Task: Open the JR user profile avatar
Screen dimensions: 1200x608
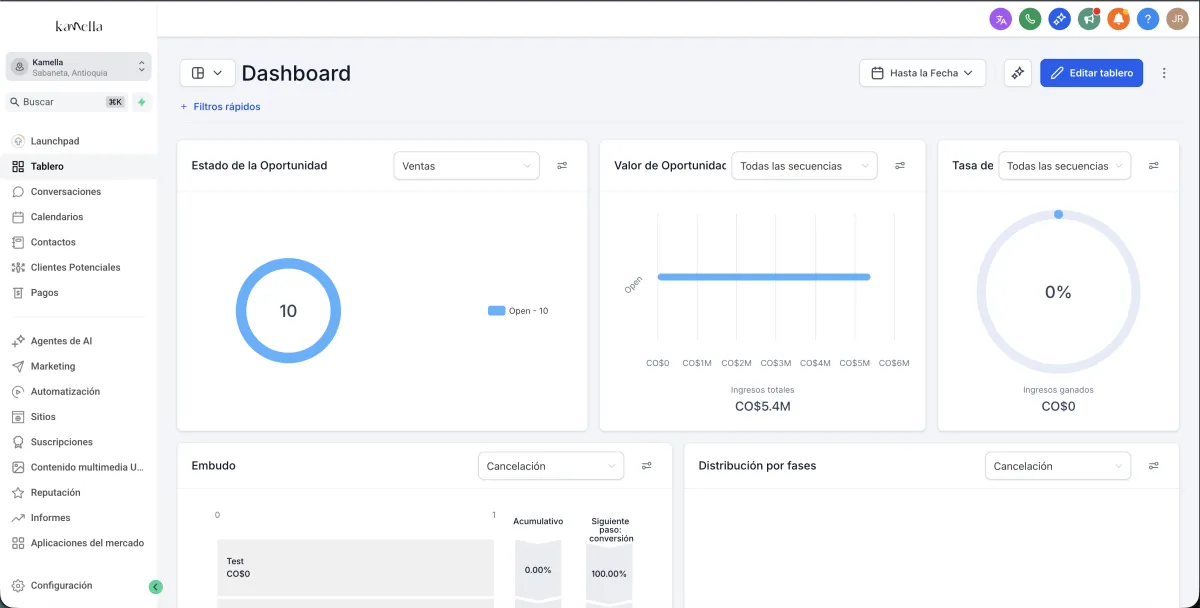Action: pos(1177,19)
